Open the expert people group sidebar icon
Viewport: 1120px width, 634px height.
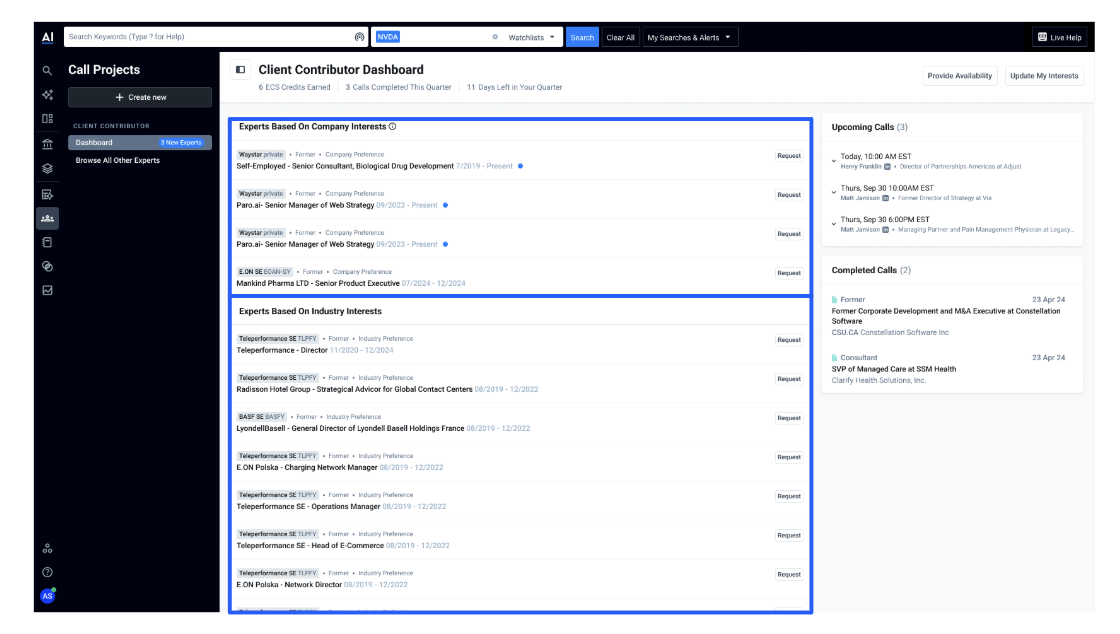[x=47, y=218]
